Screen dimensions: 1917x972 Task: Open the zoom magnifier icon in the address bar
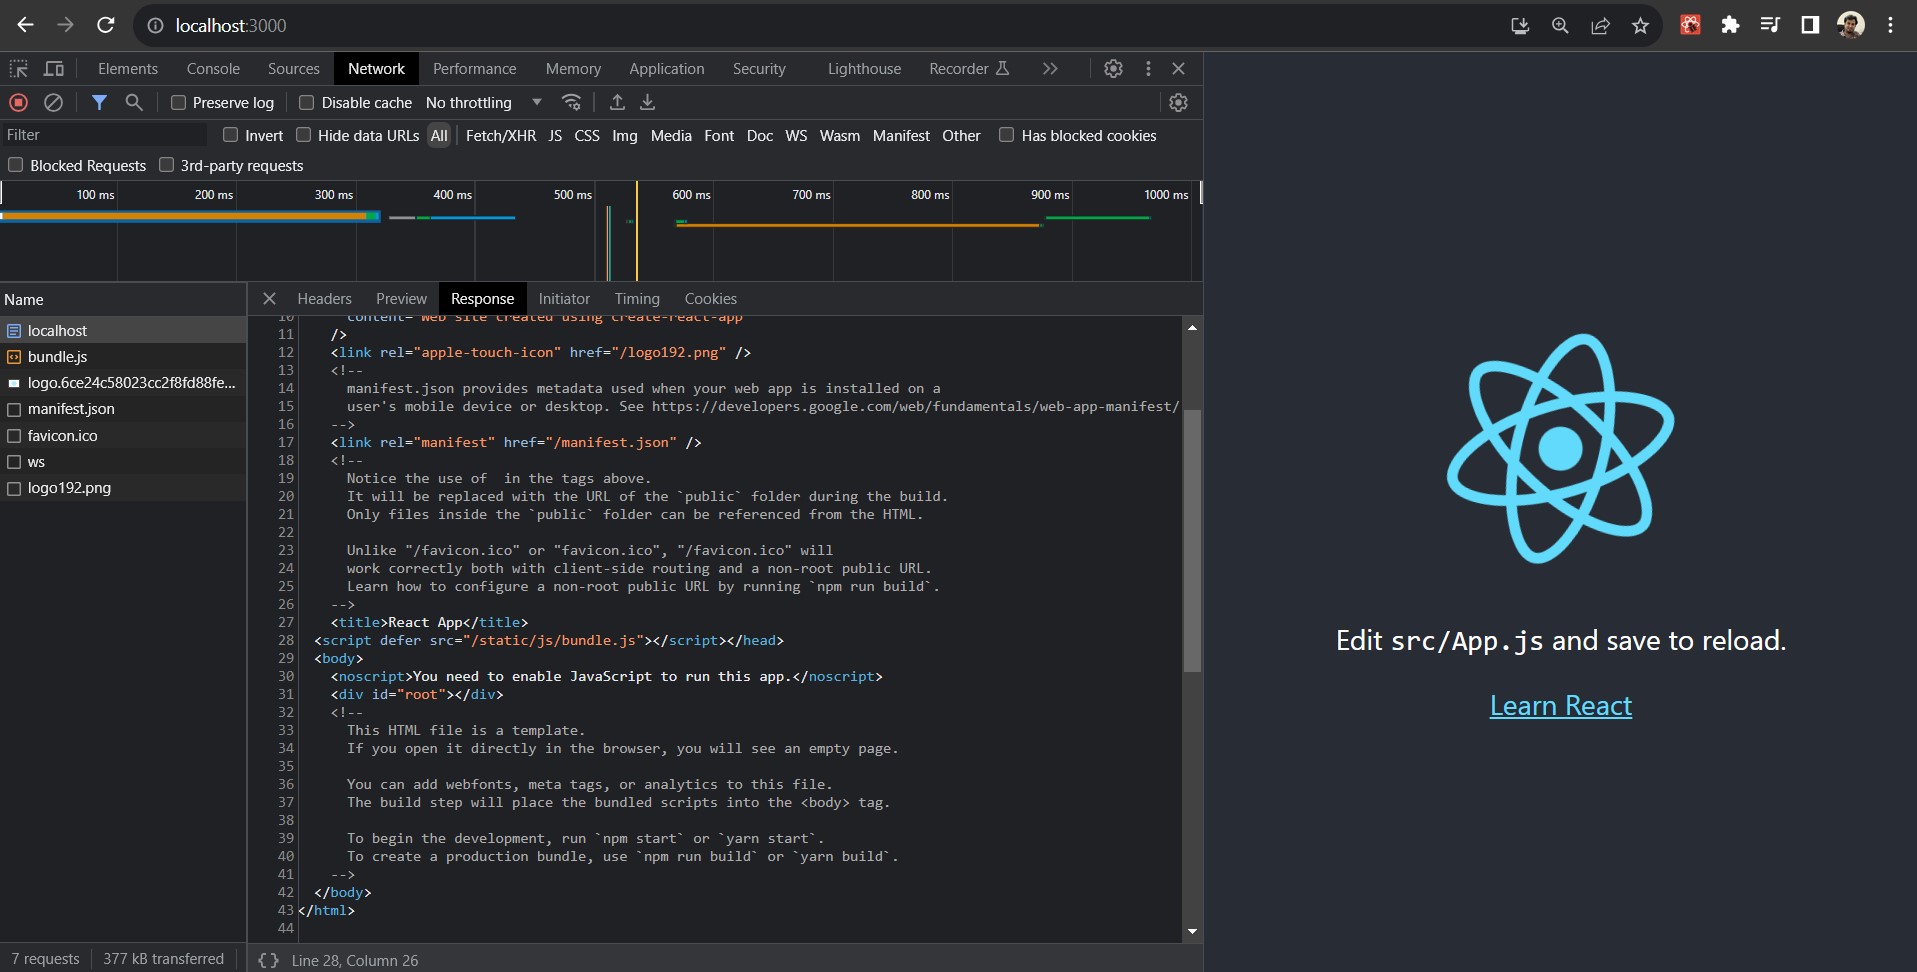point(1560,26)
